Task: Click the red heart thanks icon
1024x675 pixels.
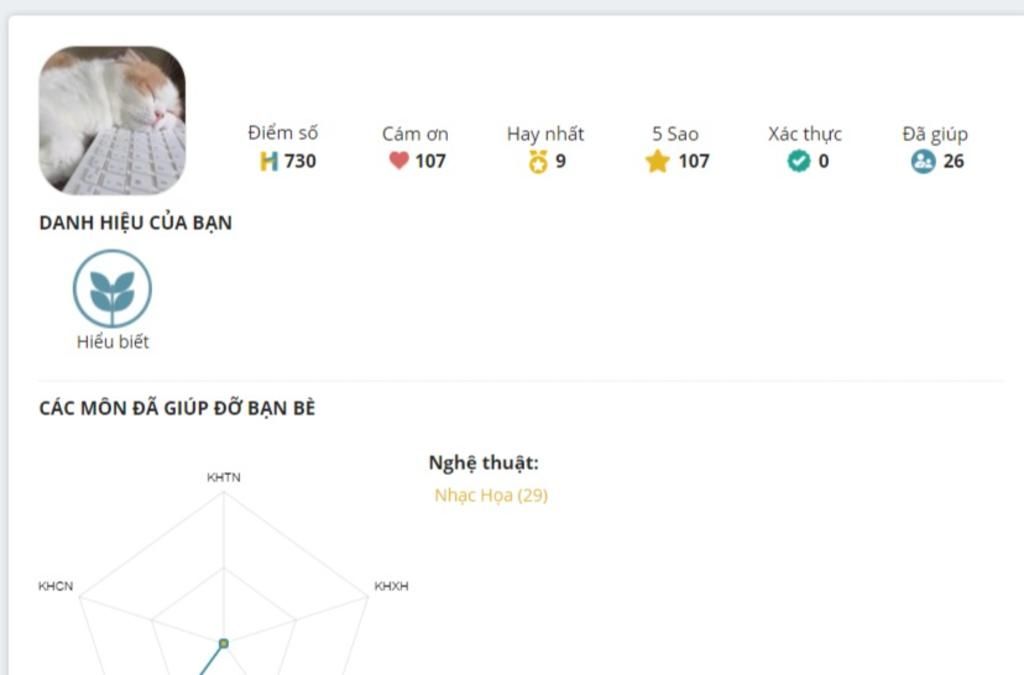Action: [399, 161]
